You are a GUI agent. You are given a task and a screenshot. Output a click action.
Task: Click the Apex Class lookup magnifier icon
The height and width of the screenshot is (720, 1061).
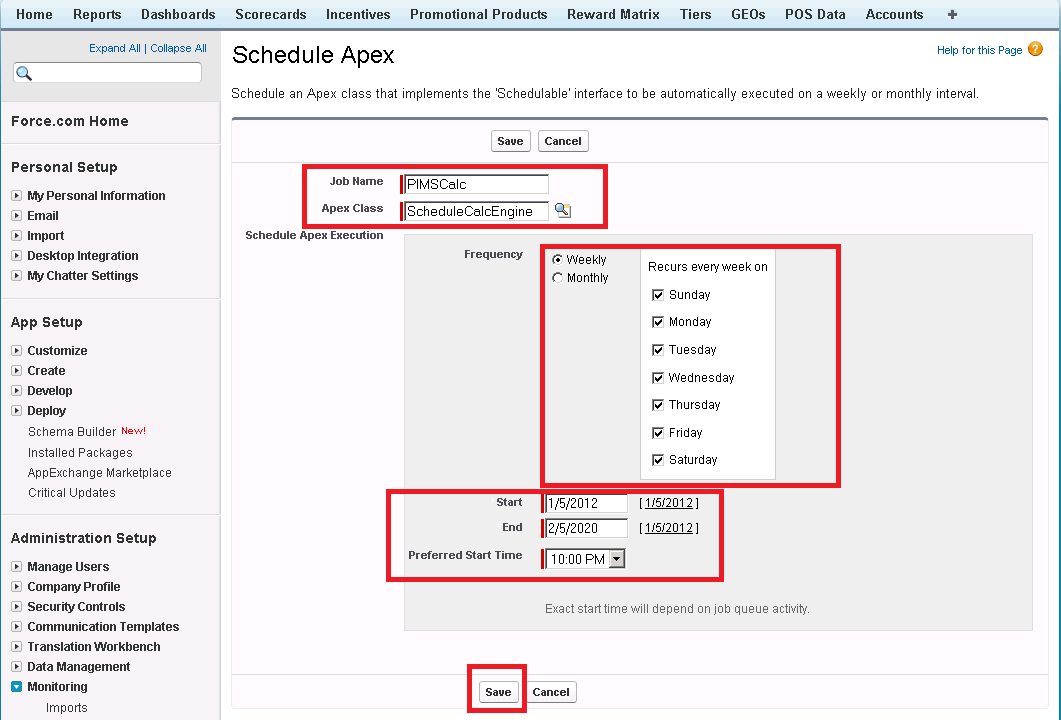562,210
